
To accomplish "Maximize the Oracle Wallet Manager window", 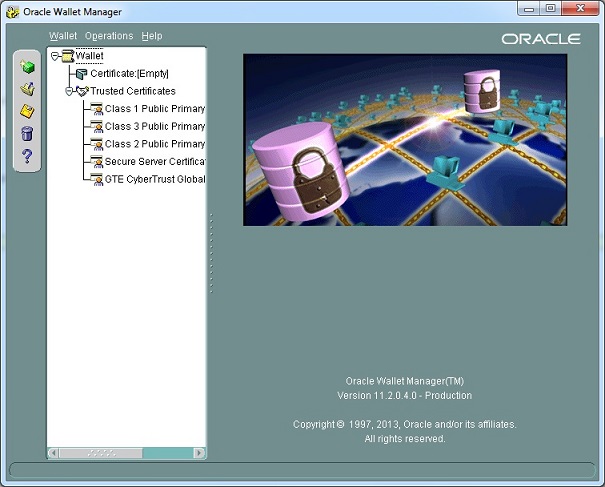I will 550,9.
